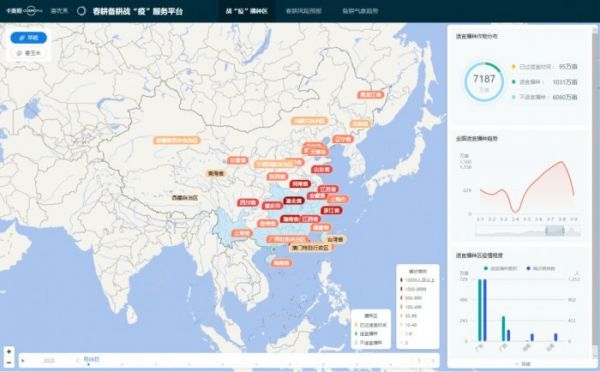
Task: Toggle 适宜播种 entry in the donut chart legend
Action: (x=544, y=82)
